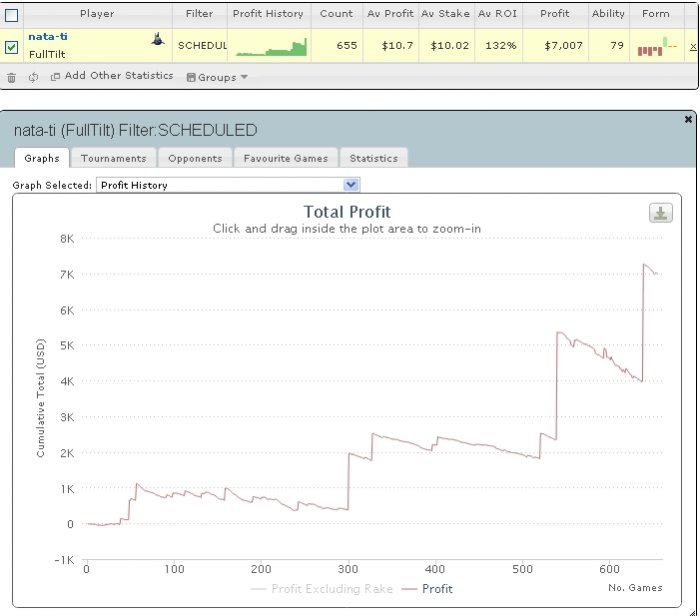Sort by the Filter column header
The width and height of the screenshot is (700, 616).
pos(199,14)
